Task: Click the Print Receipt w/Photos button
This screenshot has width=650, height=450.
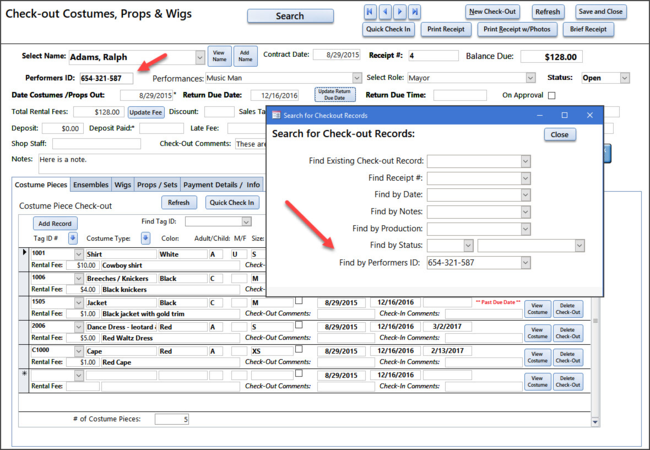Action: (515, 30)
